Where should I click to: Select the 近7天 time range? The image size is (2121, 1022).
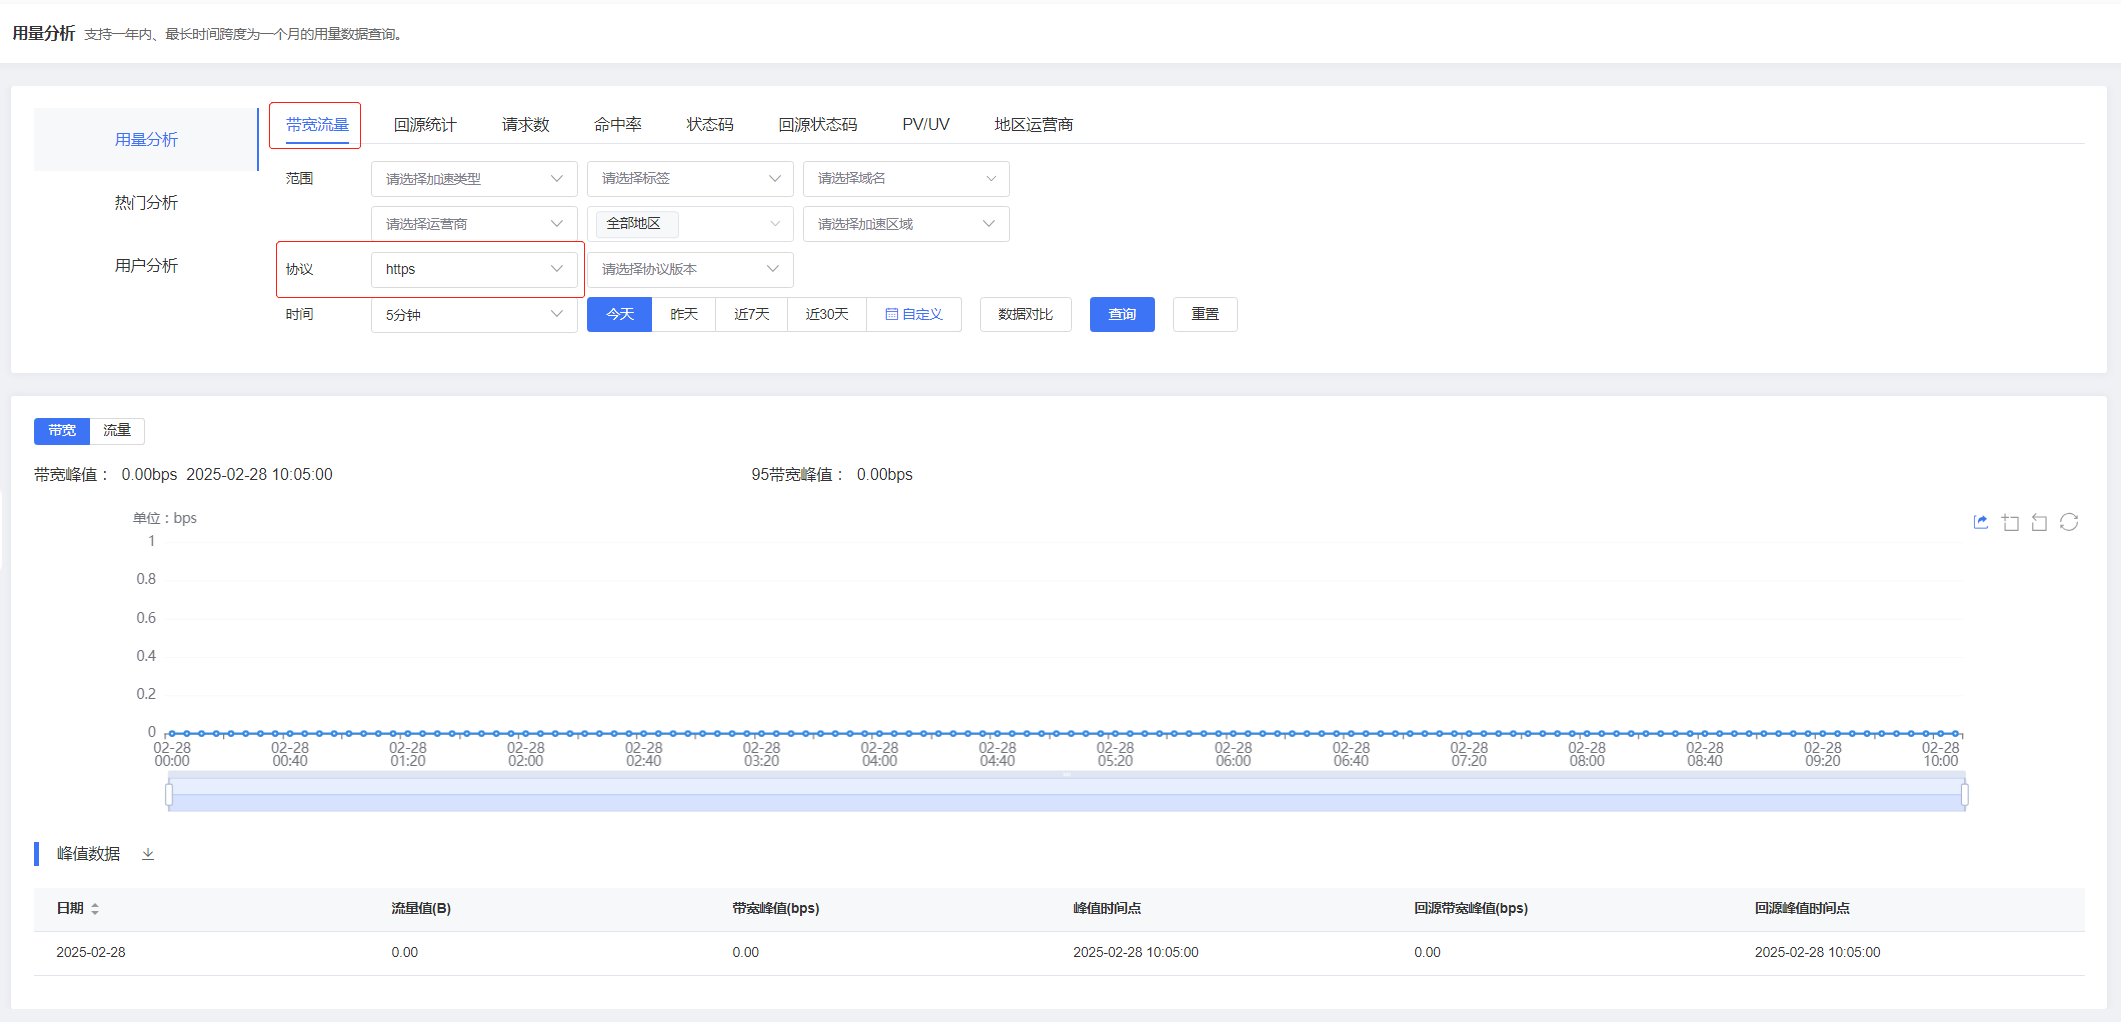click(752, 314)
